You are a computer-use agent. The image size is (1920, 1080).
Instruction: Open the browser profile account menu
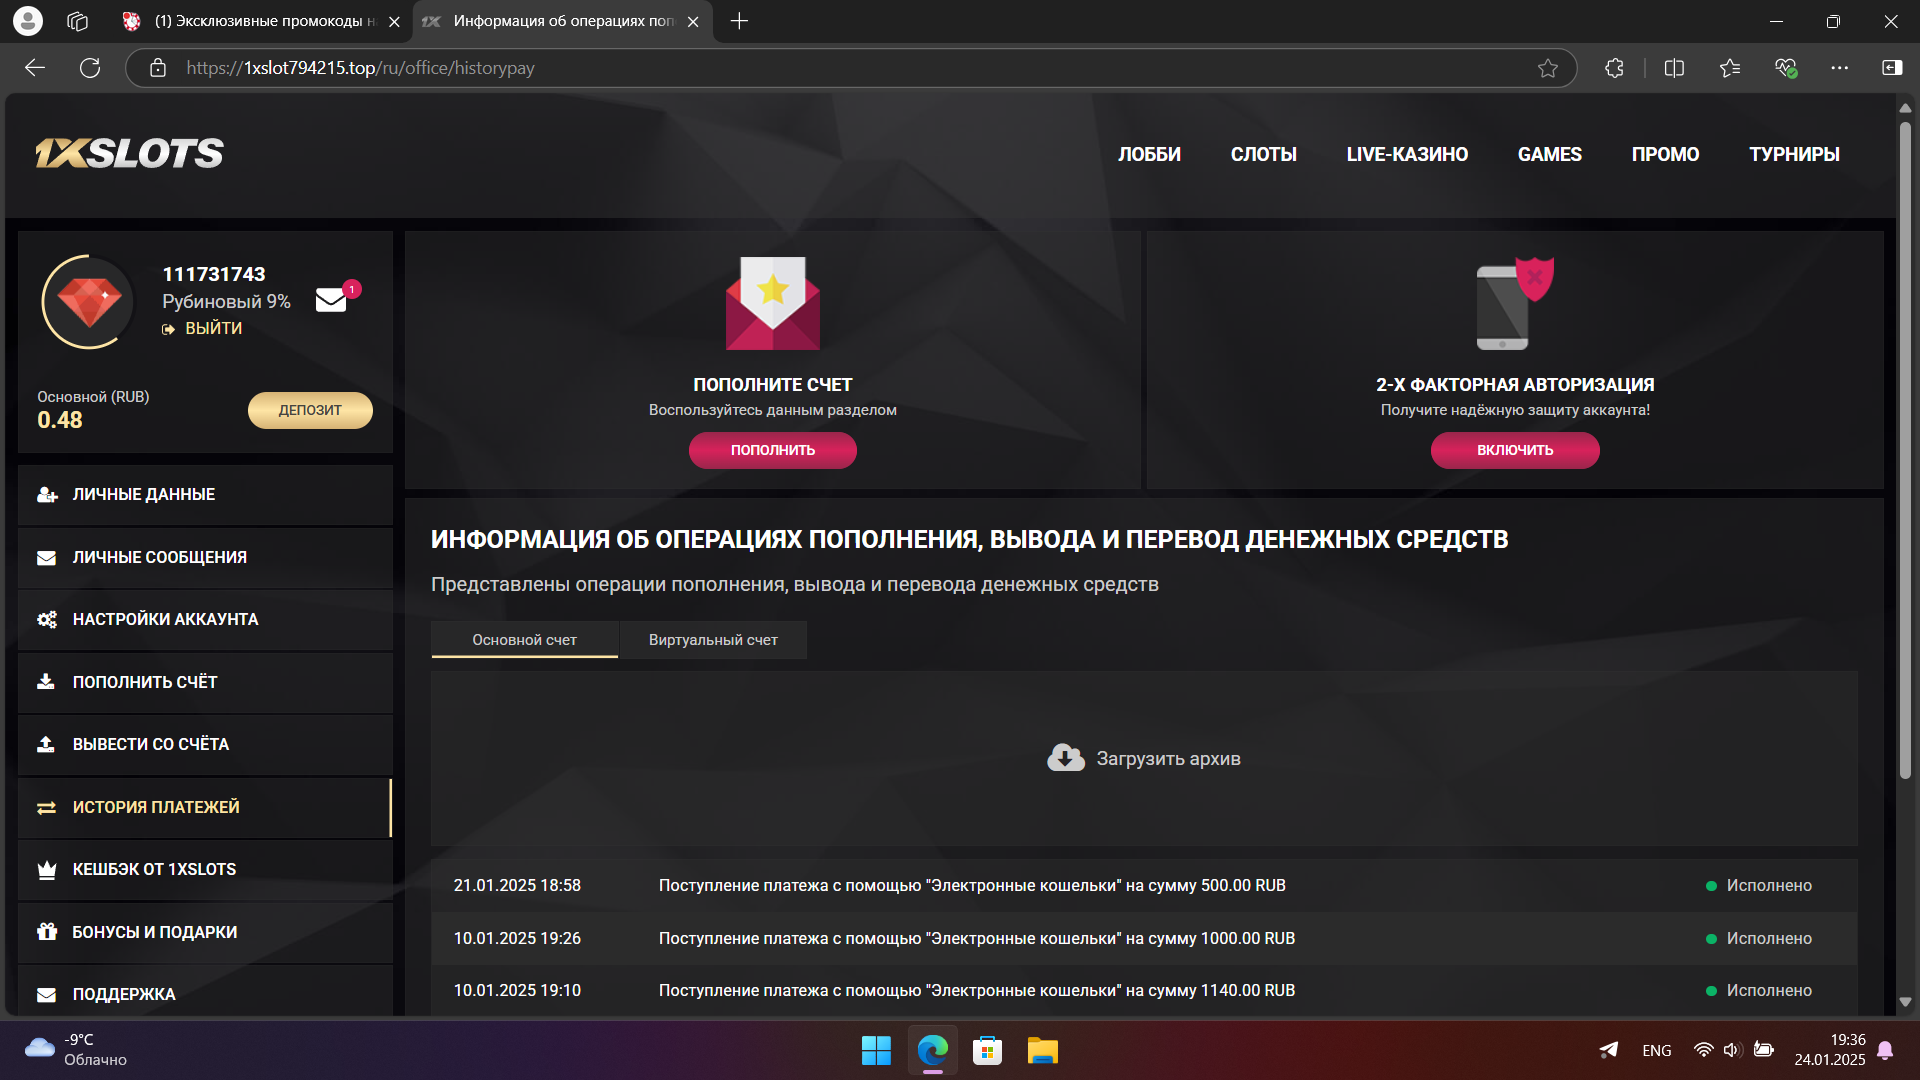point(28,20)
